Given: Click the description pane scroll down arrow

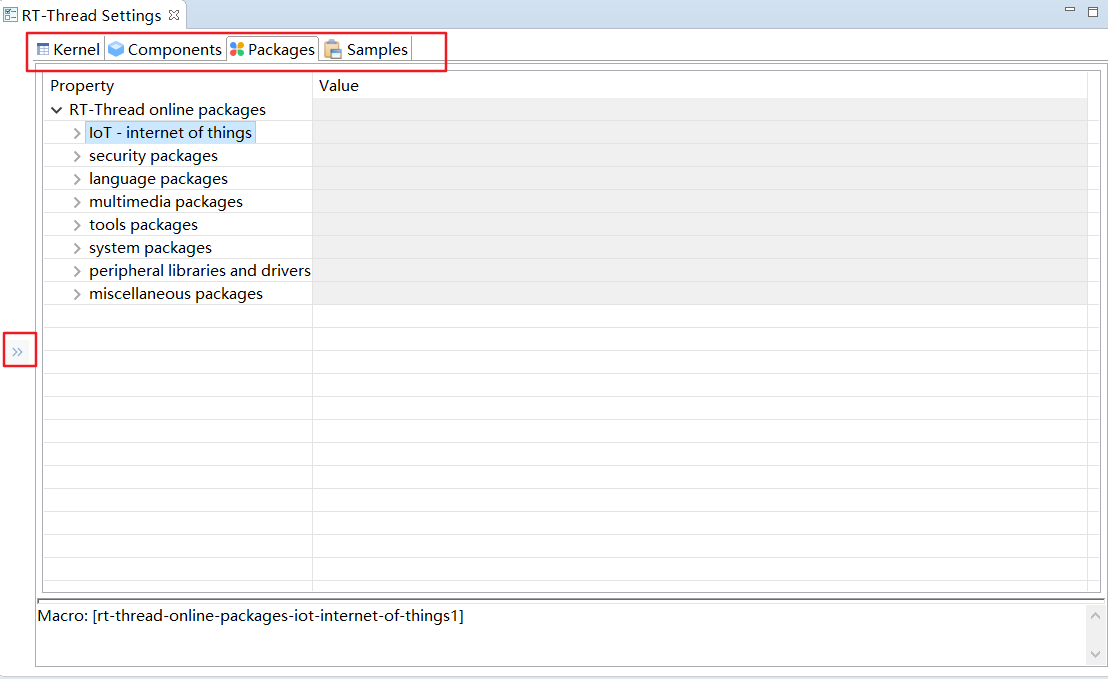Looking at the screenshot, I should click(1095, 654).
